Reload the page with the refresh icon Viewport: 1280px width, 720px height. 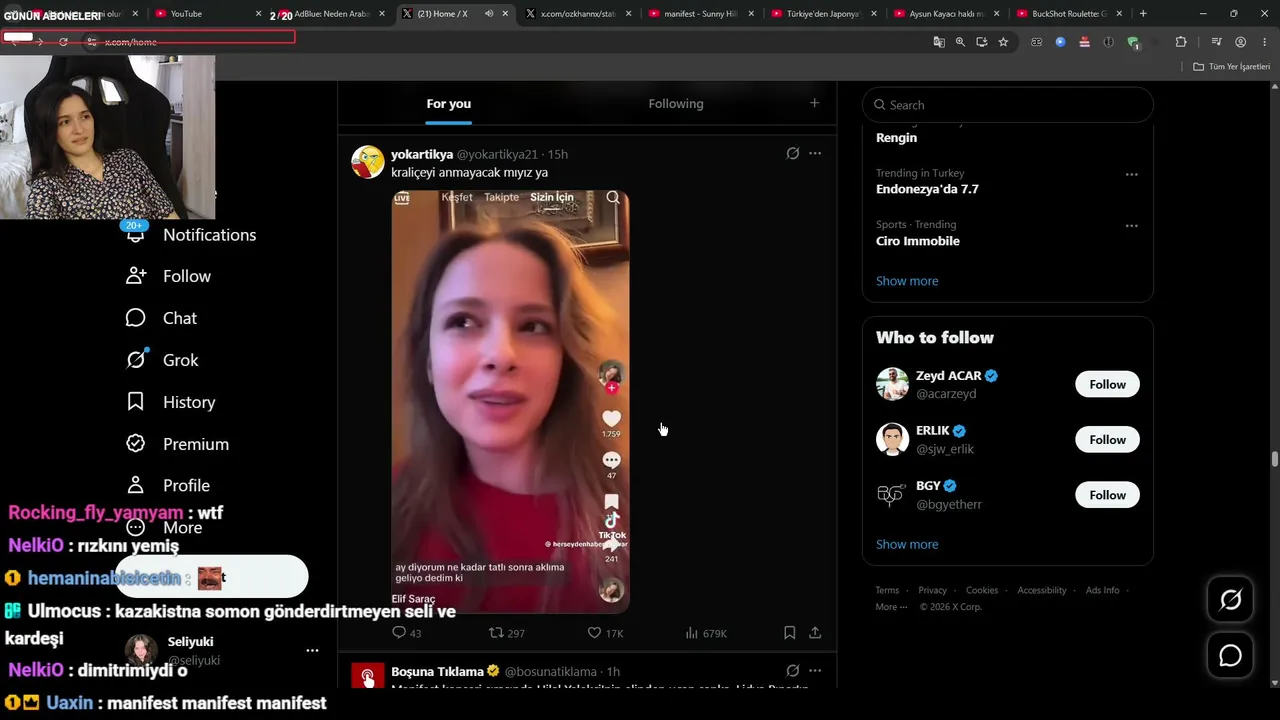coord(63,42)
